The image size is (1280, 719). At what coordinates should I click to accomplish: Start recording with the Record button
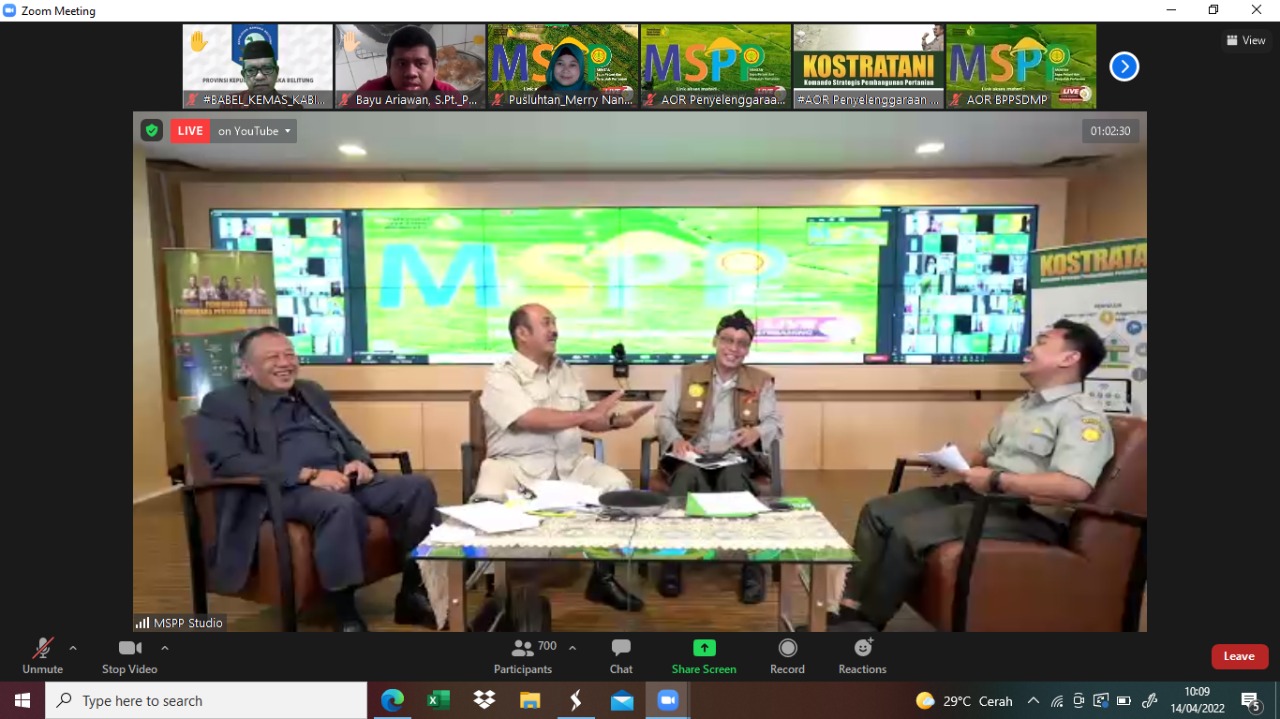(x=787, y=655)
